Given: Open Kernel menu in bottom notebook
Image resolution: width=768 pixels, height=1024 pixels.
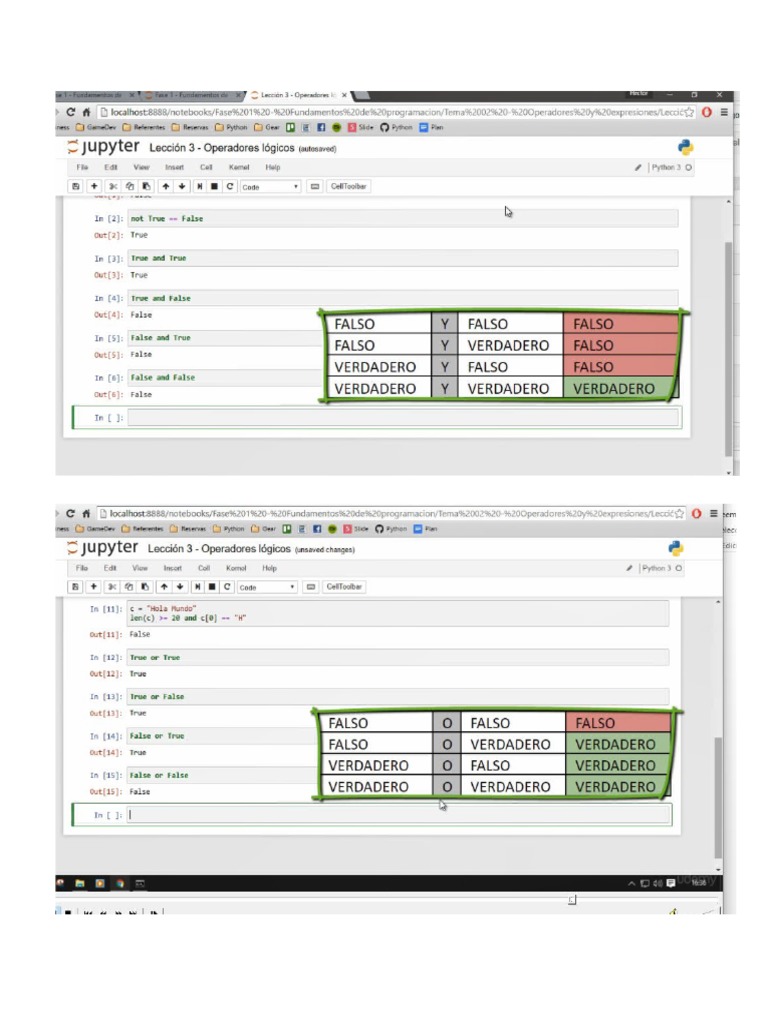Looking at the screenshot, I should pyautogui.click(x=236, y=568).
